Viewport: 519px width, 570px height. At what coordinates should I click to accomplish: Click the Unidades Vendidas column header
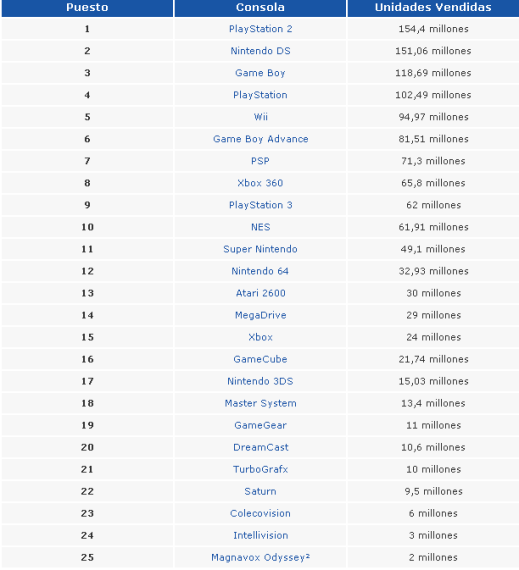tap(433, 8)
